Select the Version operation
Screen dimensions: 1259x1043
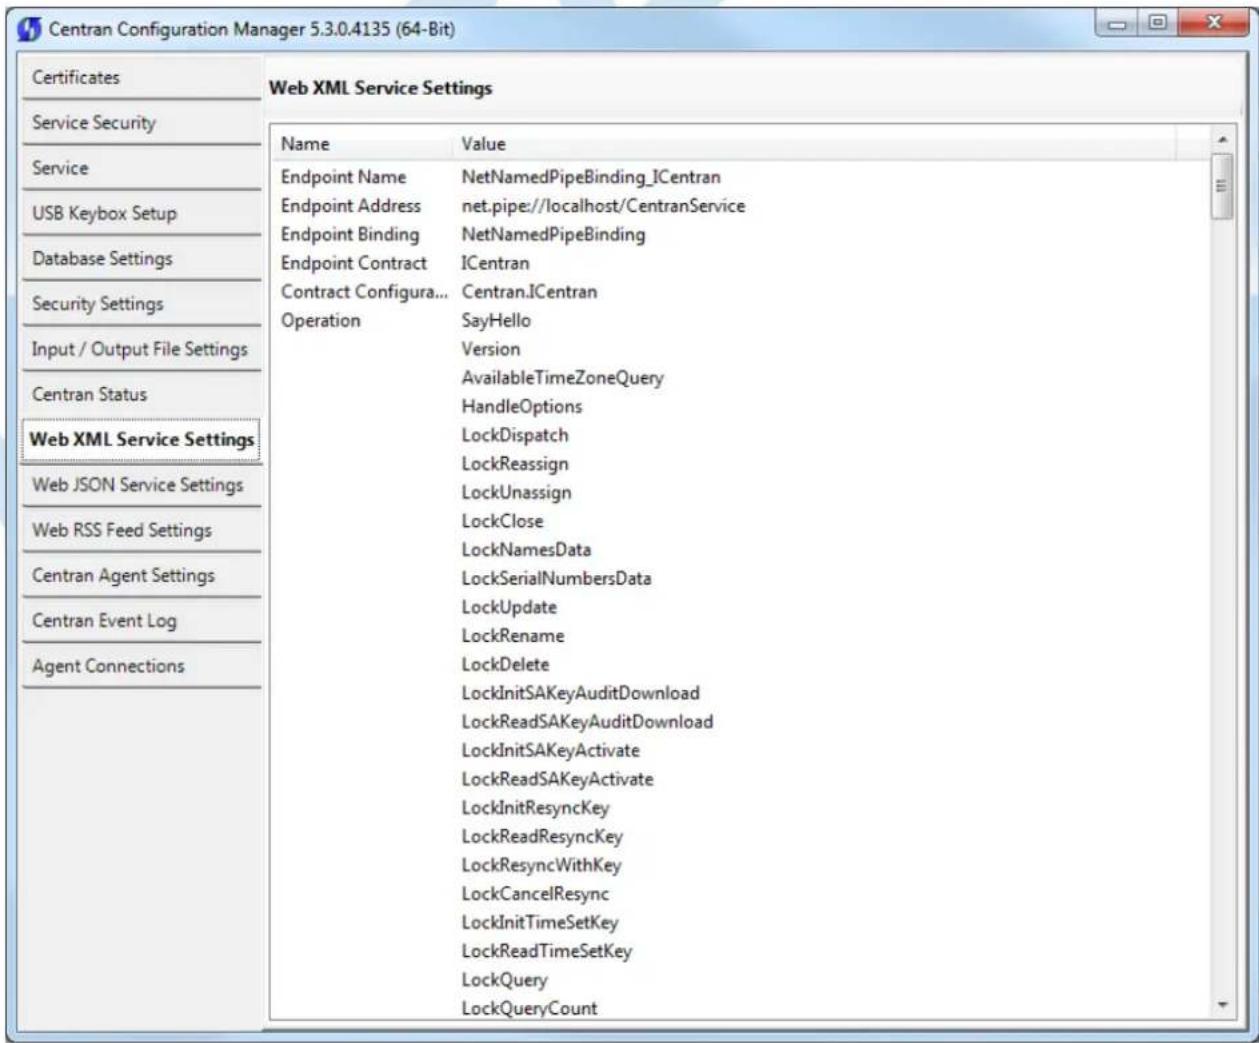(491, 349)
